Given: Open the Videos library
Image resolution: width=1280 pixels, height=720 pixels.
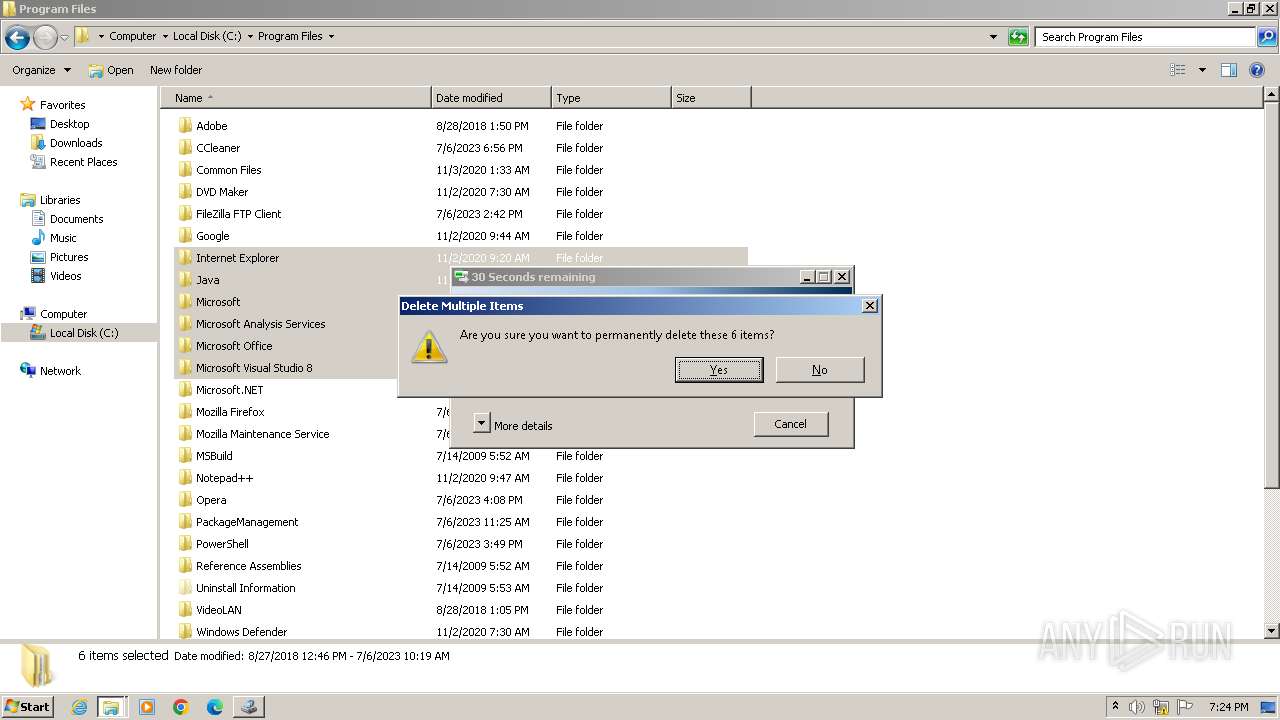Looking at the screenshot, I should pyautogui.click(x=65, y=276).
